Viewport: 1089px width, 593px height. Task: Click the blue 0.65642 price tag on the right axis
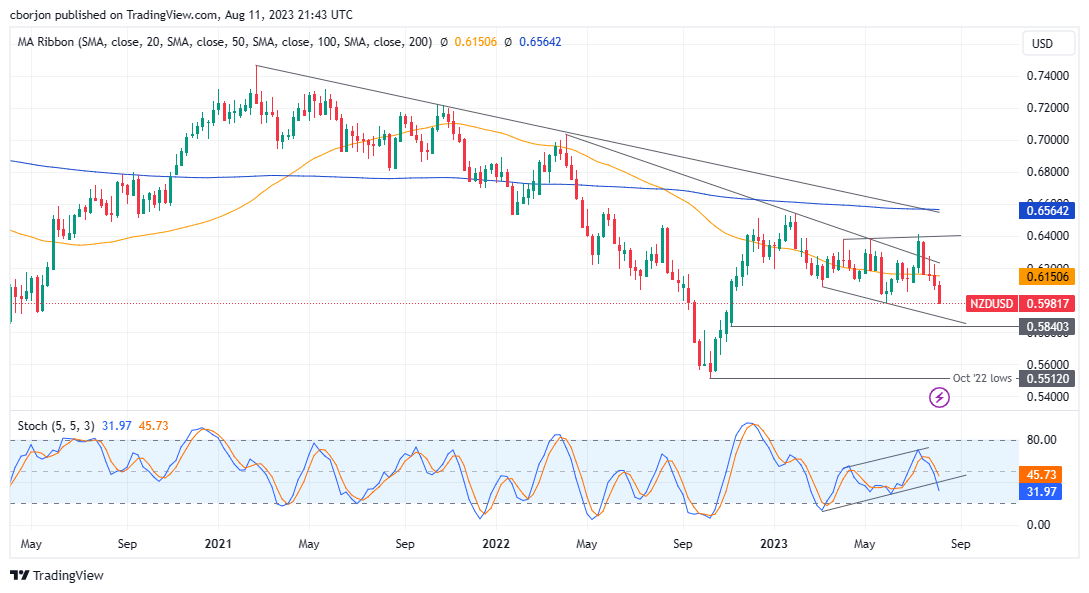coord(1049,211)
